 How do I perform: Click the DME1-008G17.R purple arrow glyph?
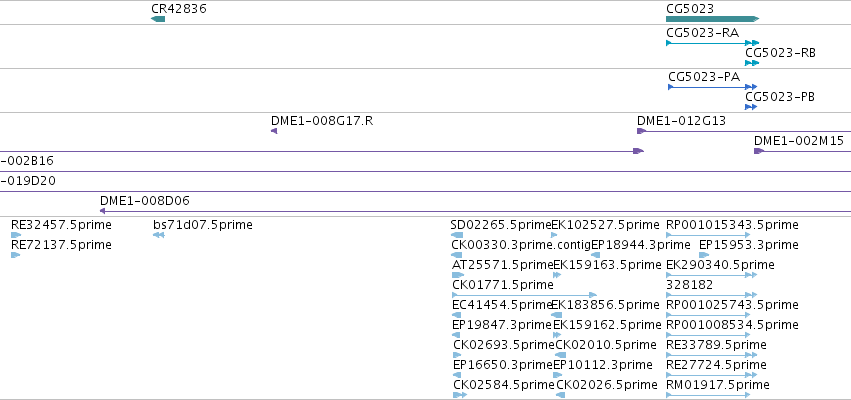(x=274, y=131)
